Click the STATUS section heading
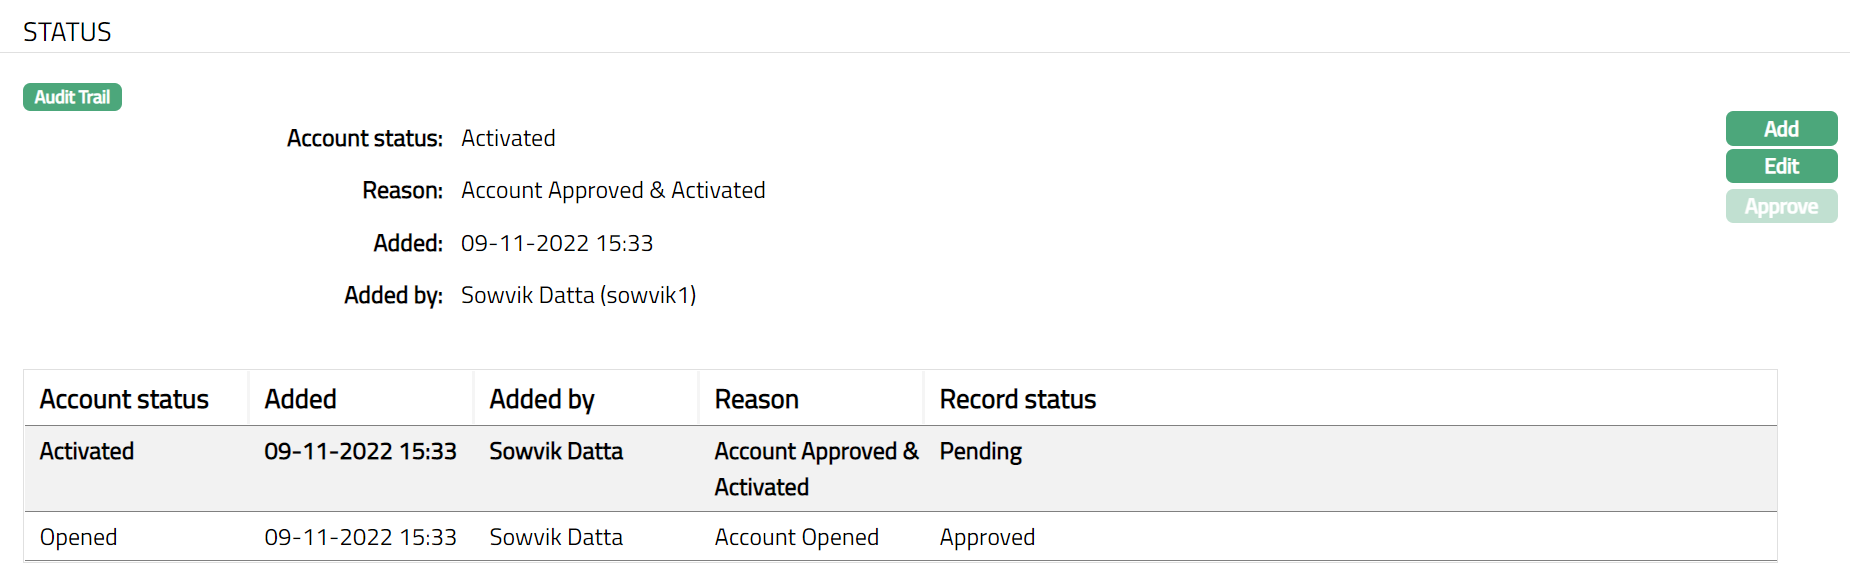This screenshot has width=1850, height=584. (67, 32)
